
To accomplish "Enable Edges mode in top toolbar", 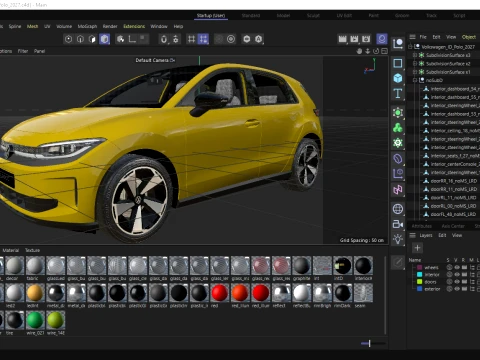I will pos(80,39).
